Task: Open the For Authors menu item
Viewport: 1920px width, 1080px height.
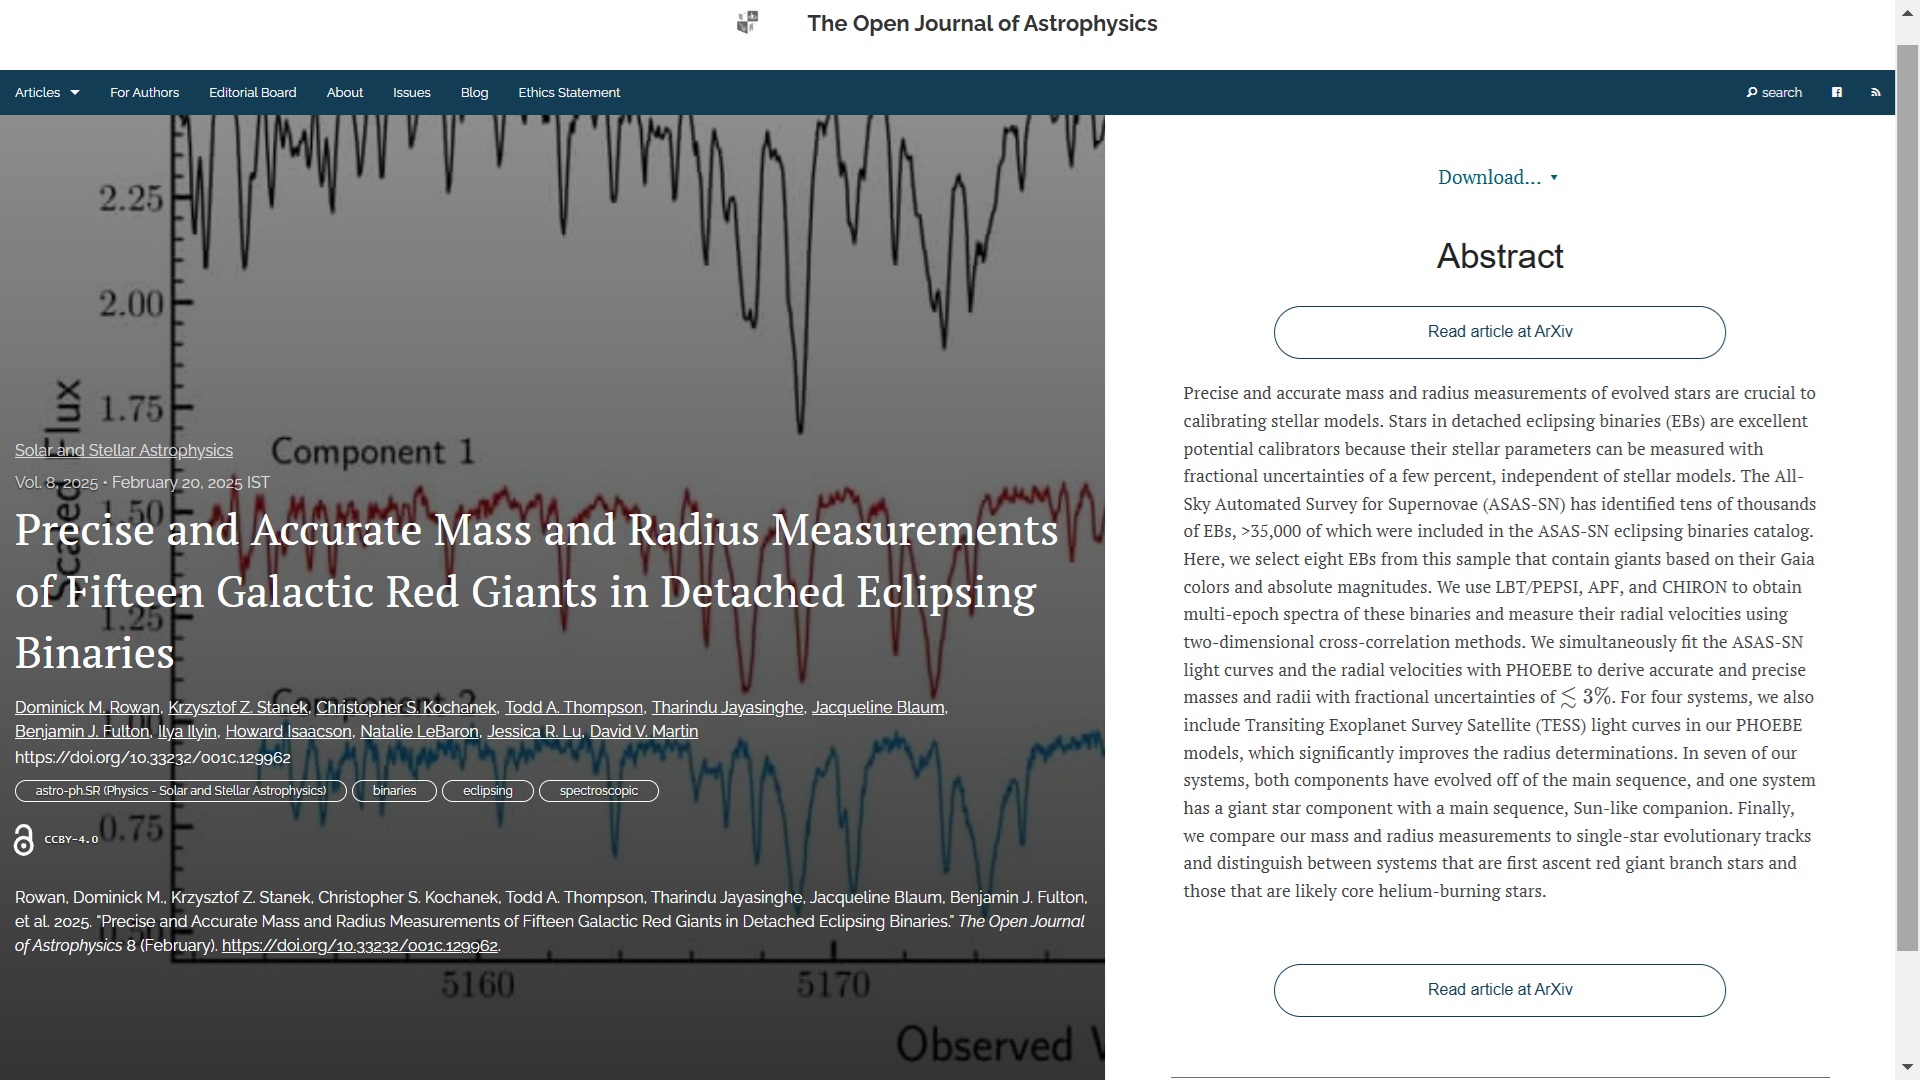Action: click(x=144, y=92)
